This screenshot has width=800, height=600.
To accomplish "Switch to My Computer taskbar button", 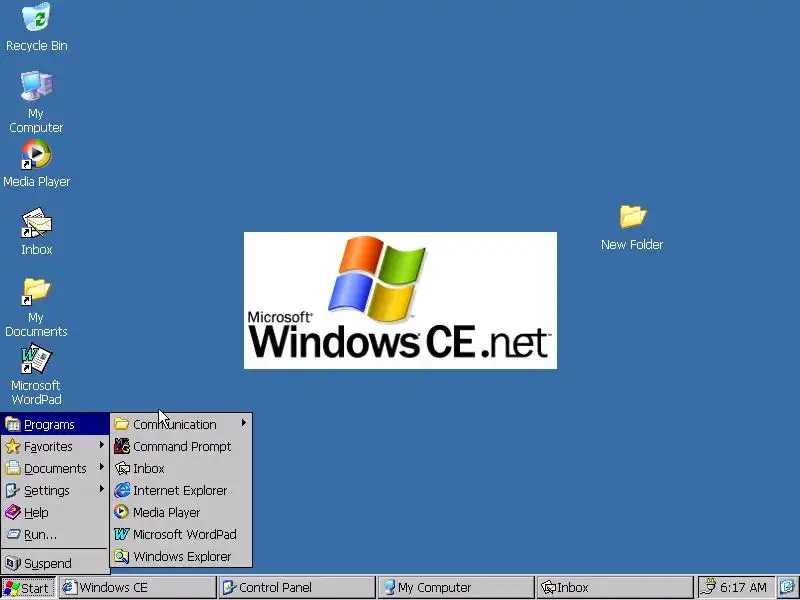I will tap(456, 588).
